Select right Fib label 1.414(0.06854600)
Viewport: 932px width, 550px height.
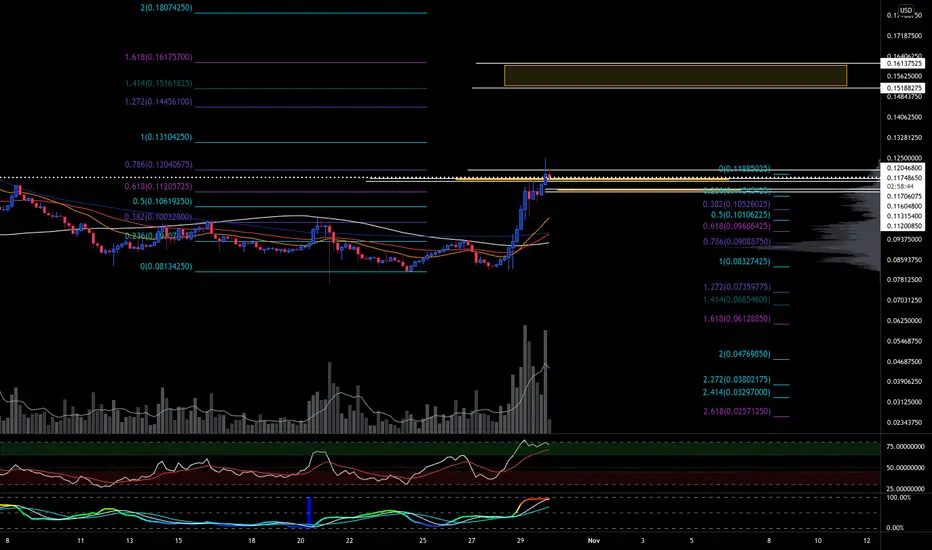tap(736, 300)
